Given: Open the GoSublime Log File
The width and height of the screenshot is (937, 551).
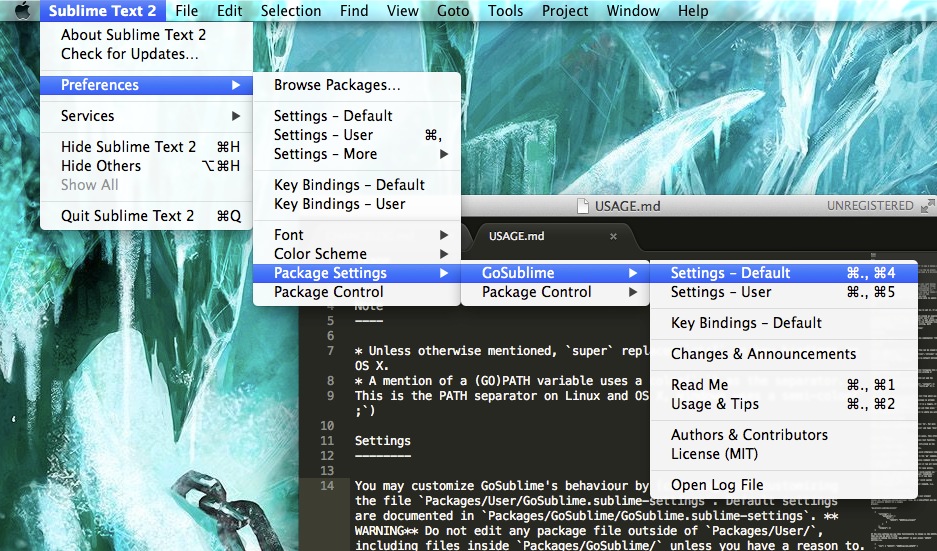Looking at the screenshot, I should click(717, 485).
